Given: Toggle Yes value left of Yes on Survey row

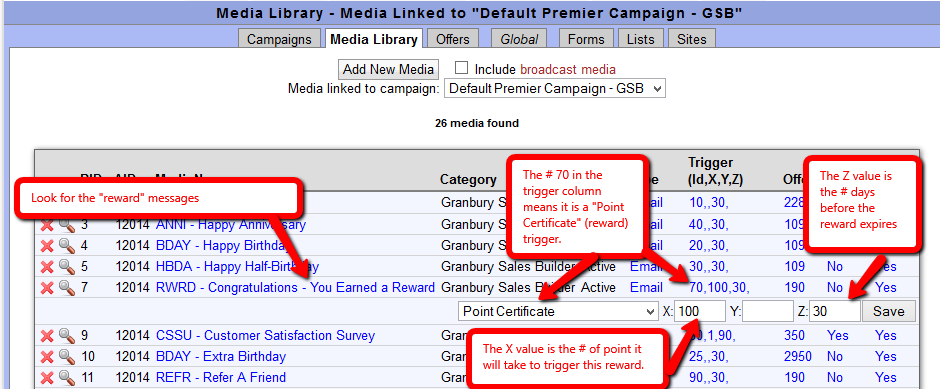Looking at the screenshot, I should [x=838, y=336].
